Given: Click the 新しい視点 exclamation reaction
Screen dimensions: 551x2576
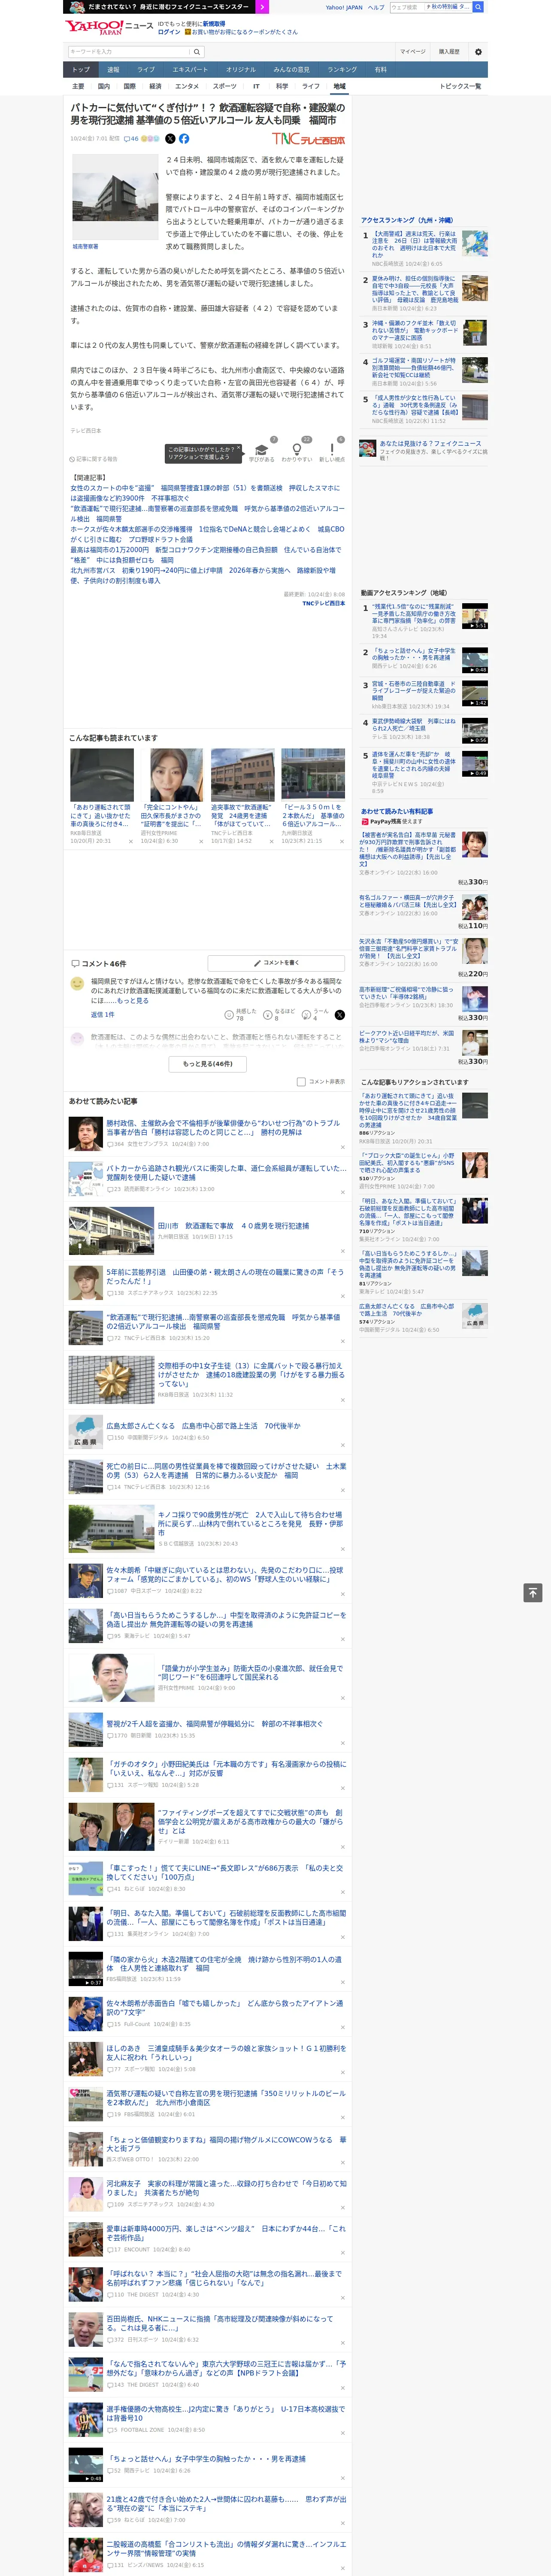Looking at the screenshot, I should (332, 451).
